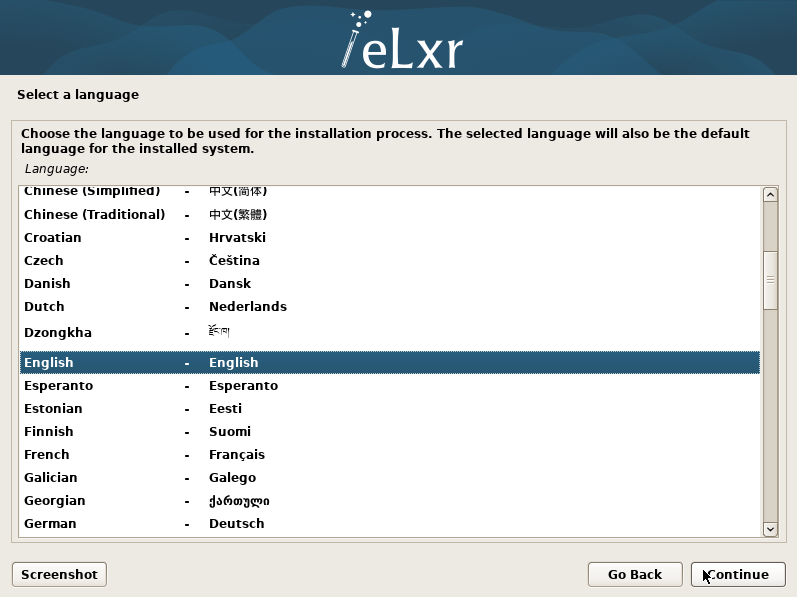Select Croatian - Hrvatski row
The image size is (797, 597).
(x=390, y=237)
